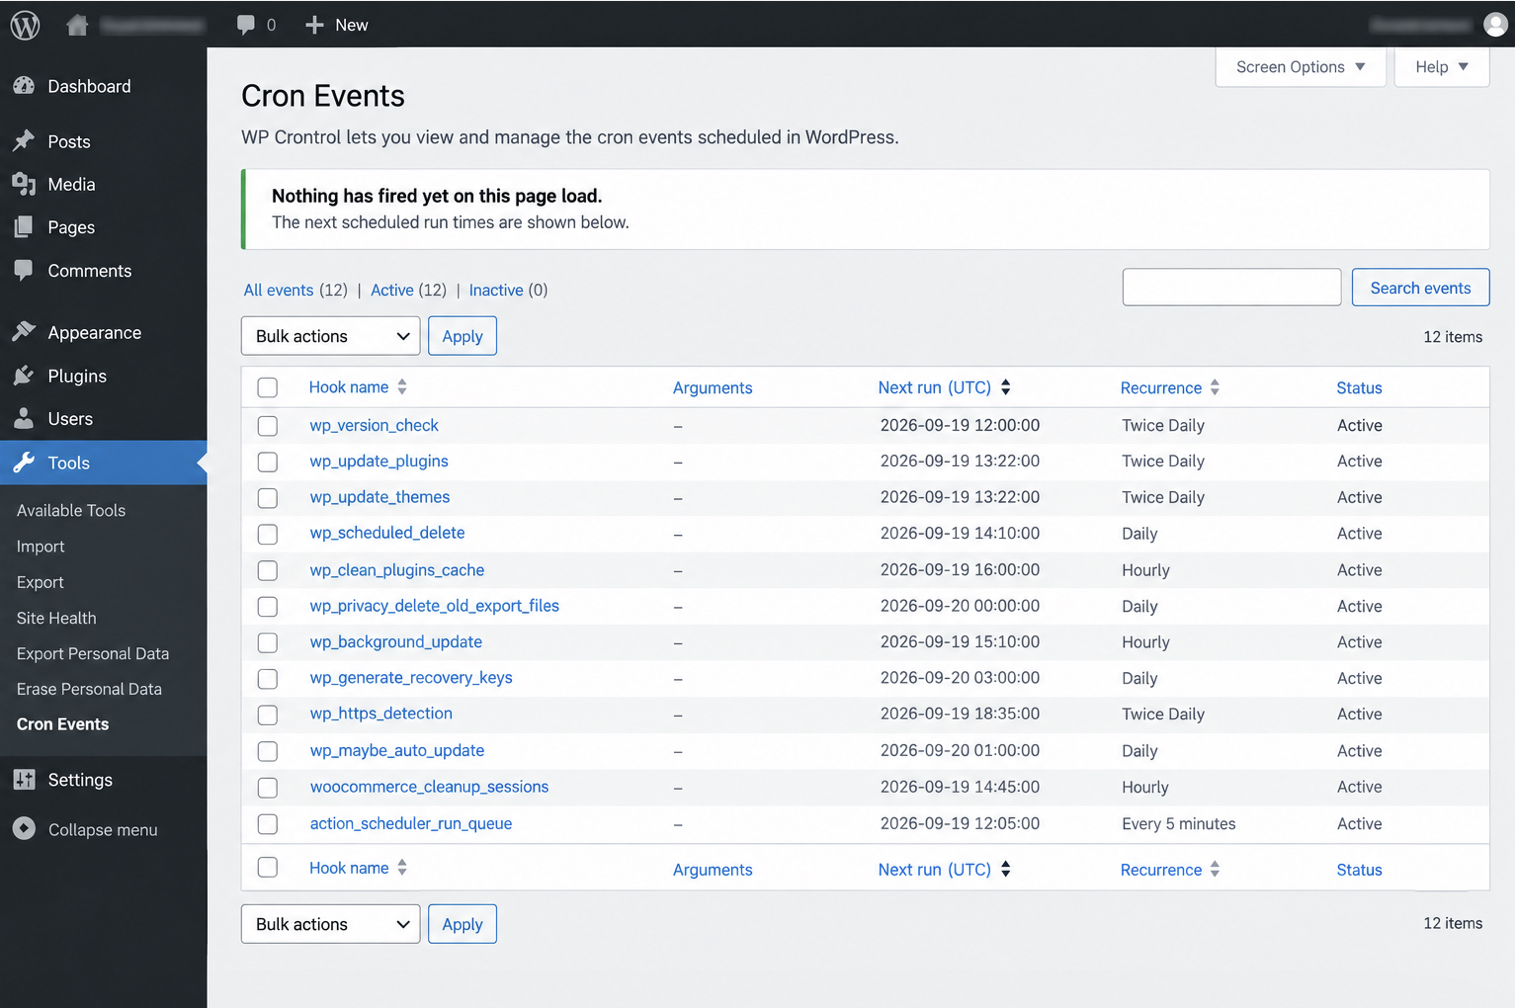
Task: Open Available Tools submenu item
Action: (x=71, y=510)
